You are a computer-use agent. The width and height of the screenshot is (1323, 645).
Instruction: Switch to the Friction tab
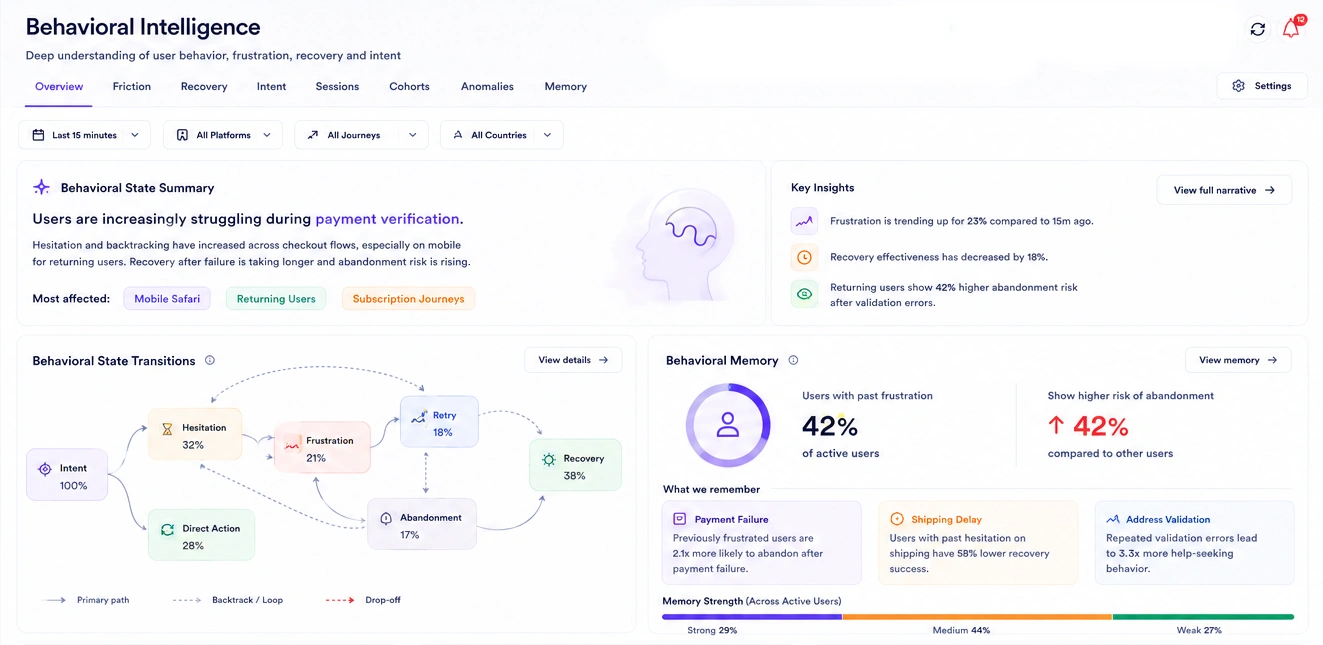(x=132, y=87)
